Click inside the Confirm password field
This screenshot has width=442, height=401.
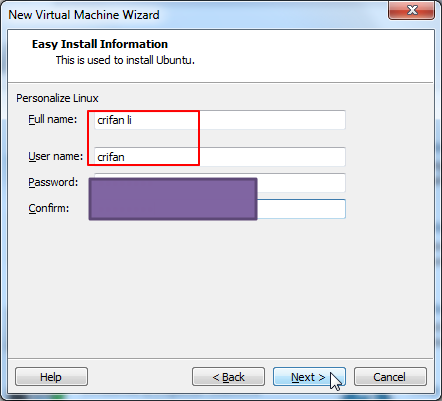[x=301, y=209]
